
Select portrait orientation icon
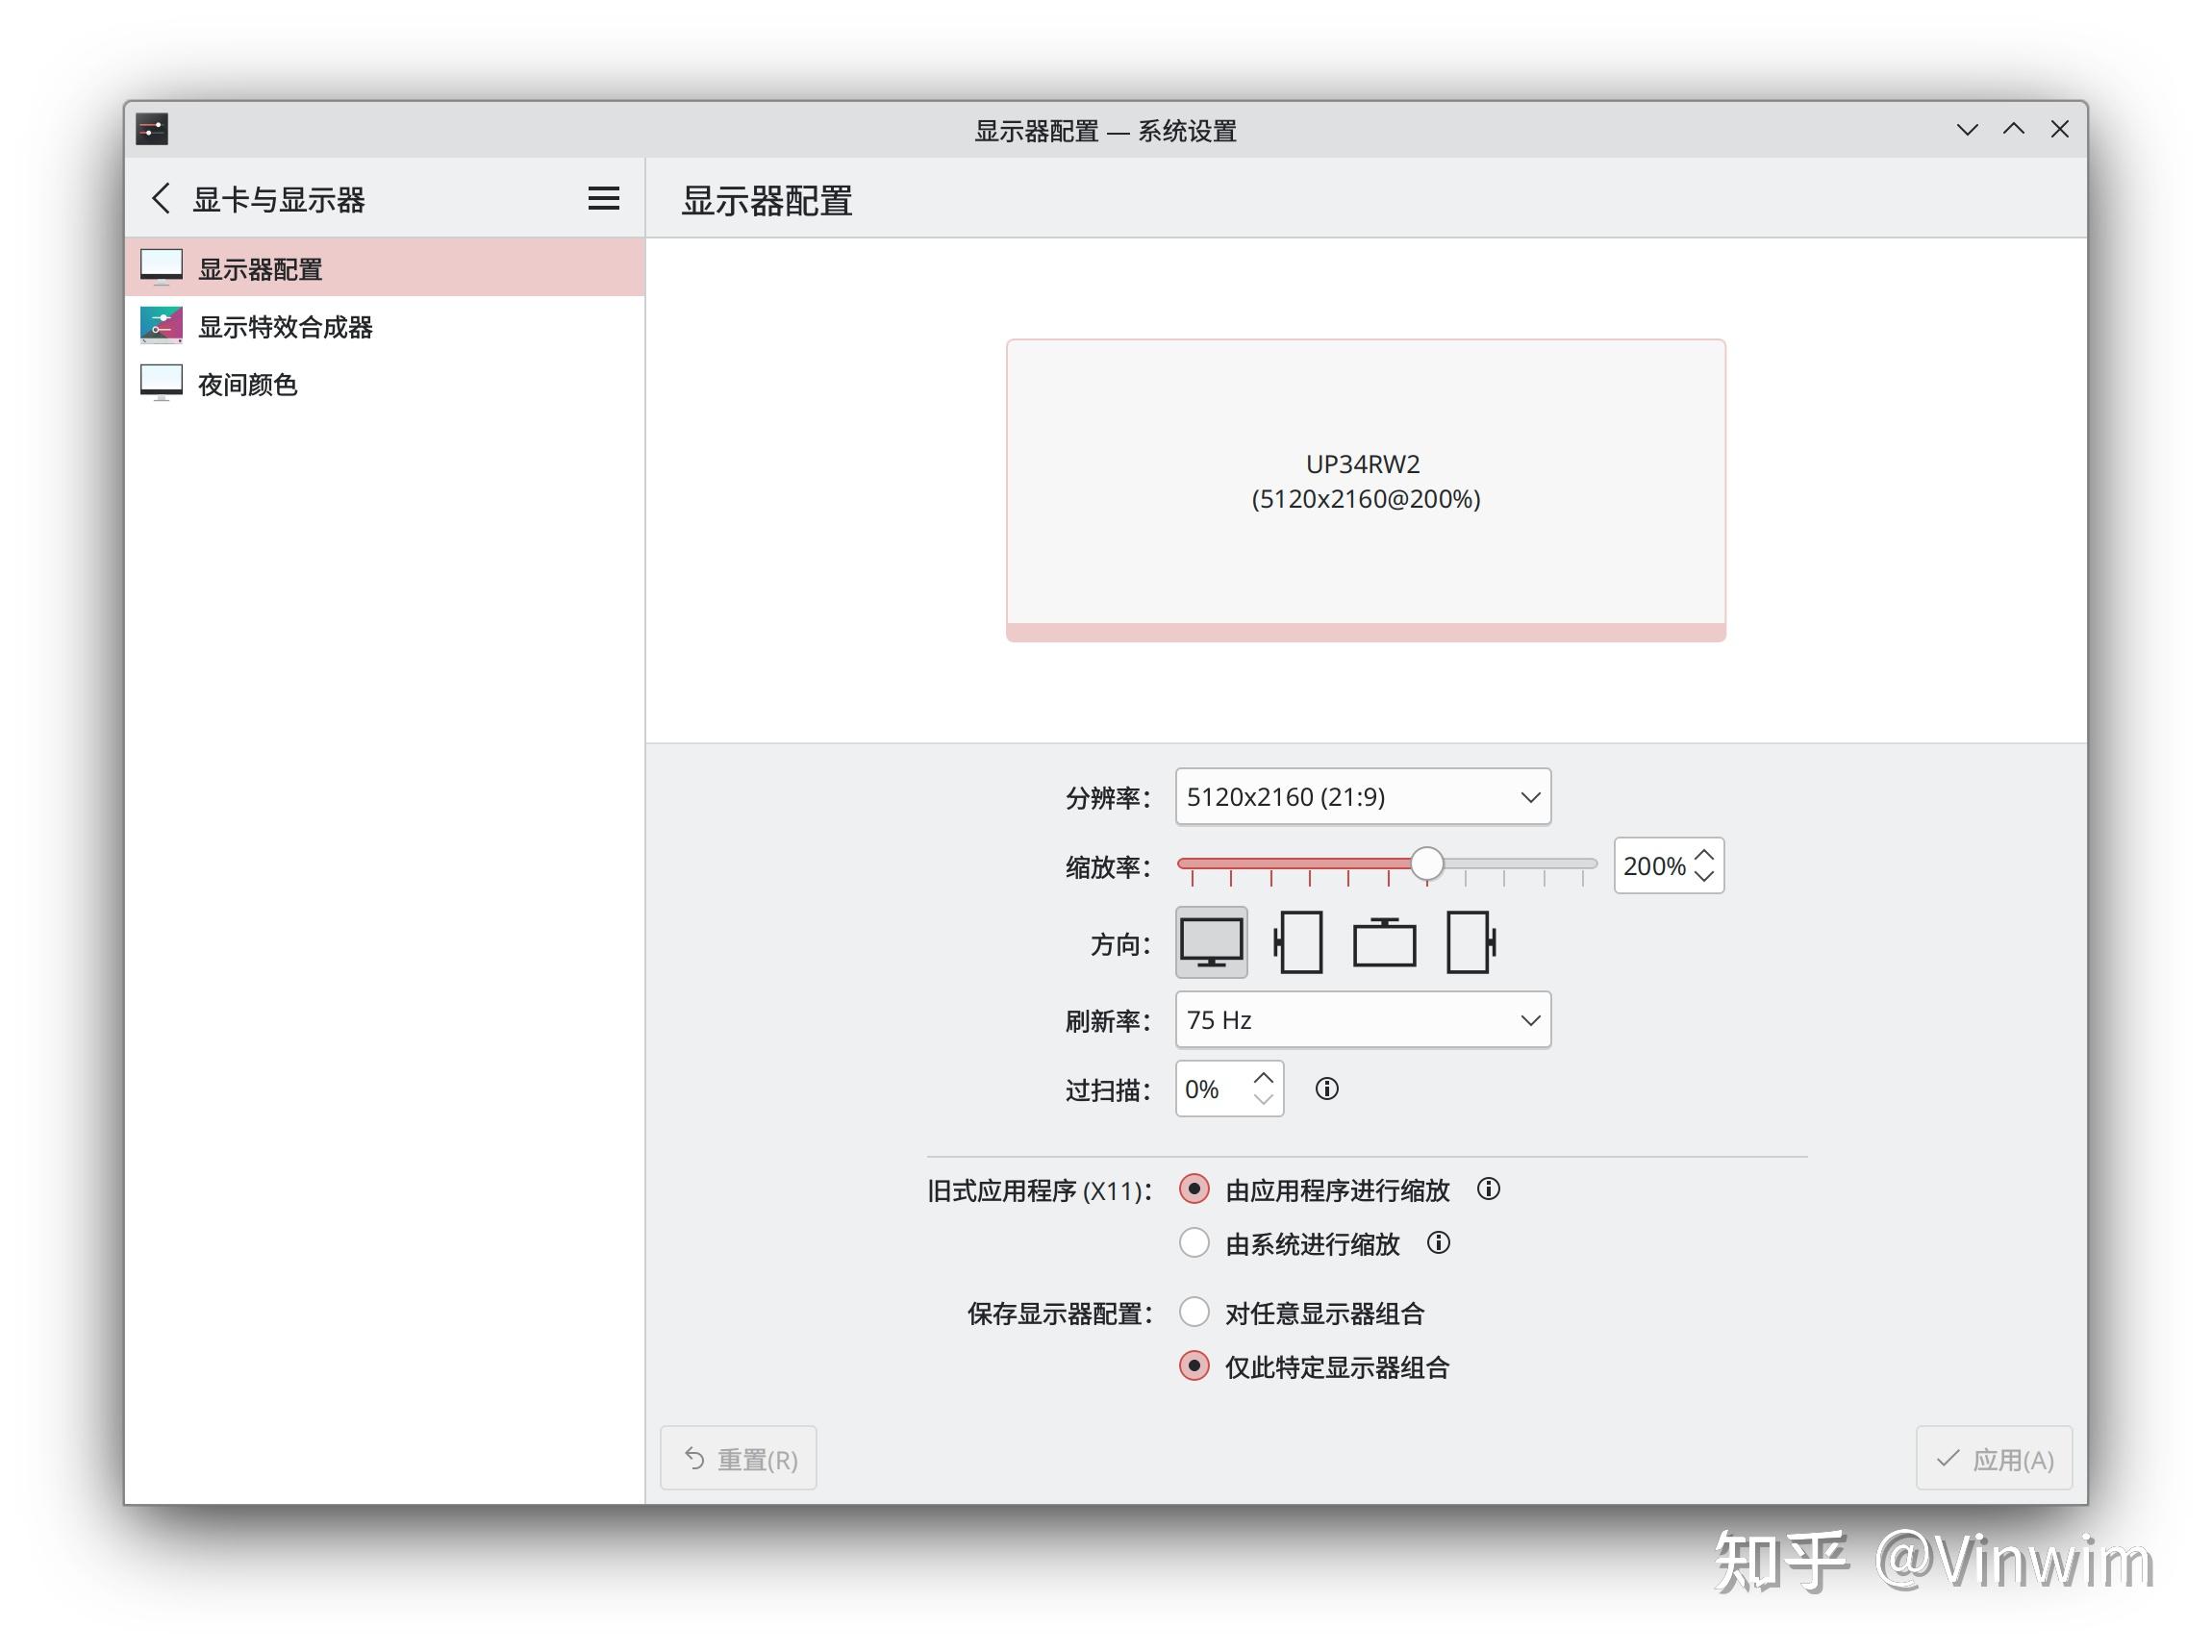[x=1298, y=941]
